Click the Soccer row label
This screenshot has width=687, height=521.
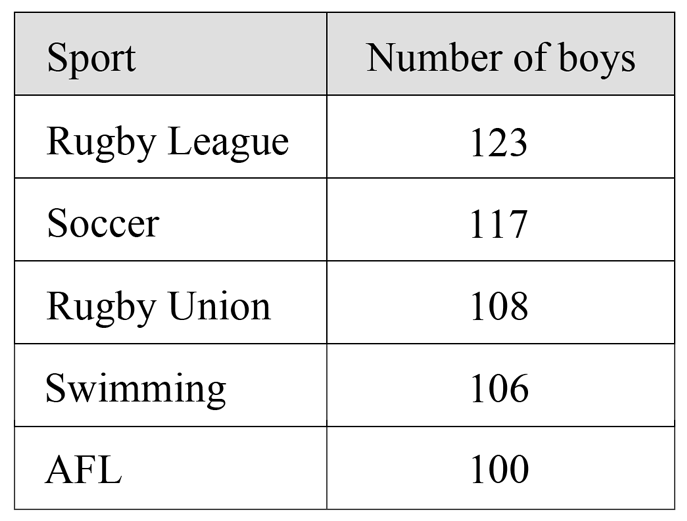(x=103, y=223)
